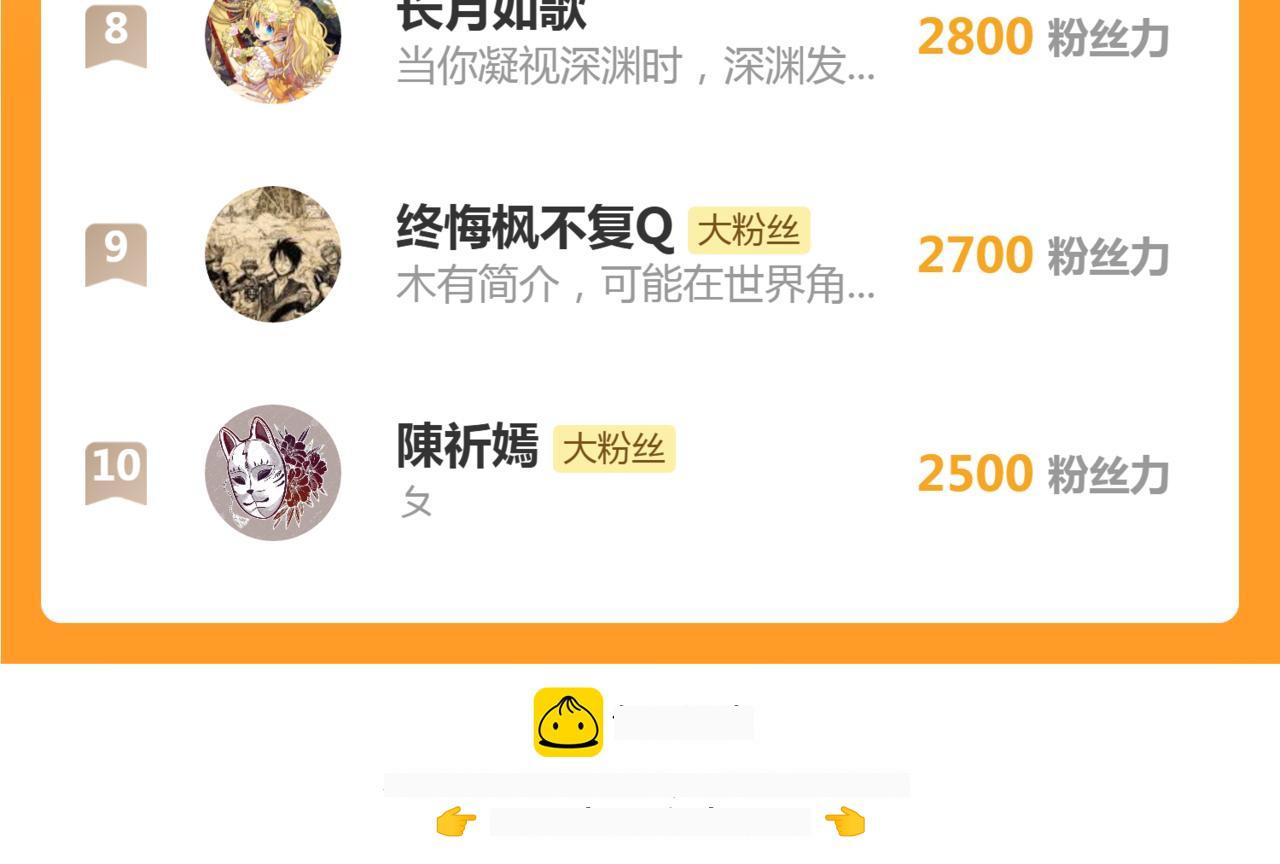Click the 2800 粉丝力 score
The image size is (1280, 864).
pos(1043,37)
